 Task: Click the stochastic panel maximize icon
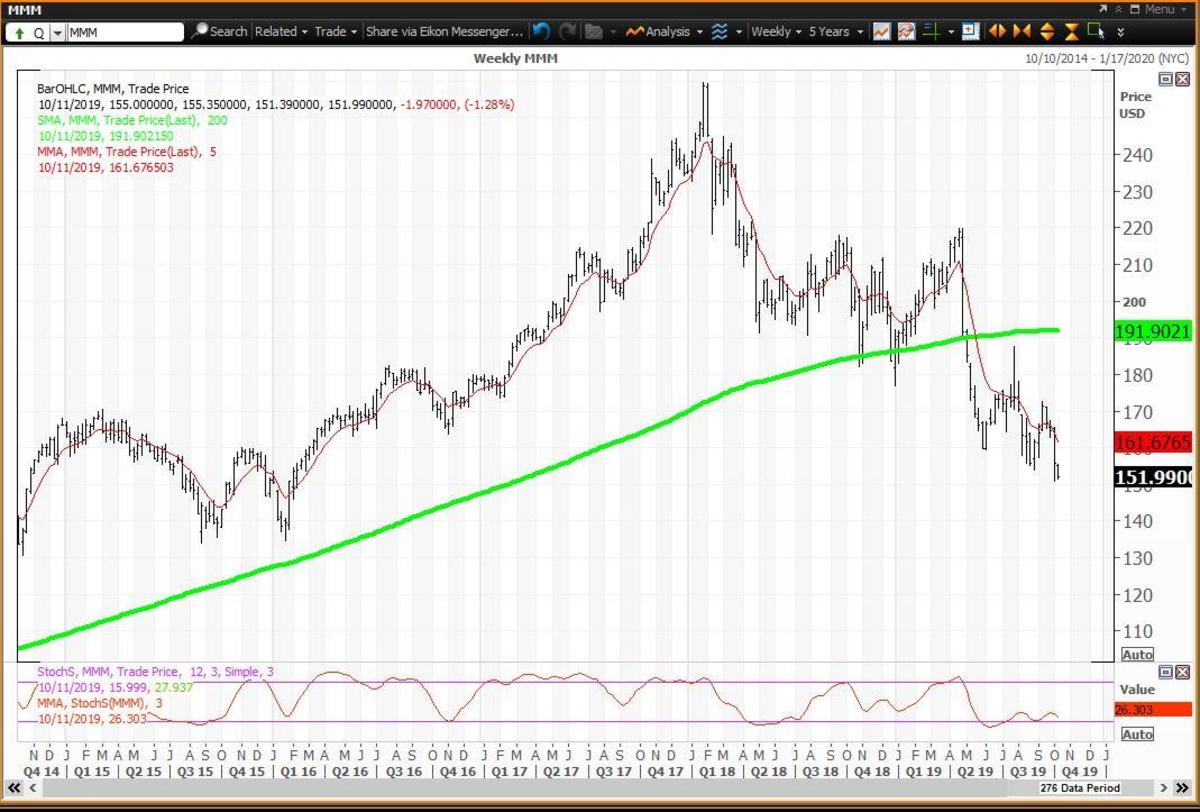coord(1166,671)
